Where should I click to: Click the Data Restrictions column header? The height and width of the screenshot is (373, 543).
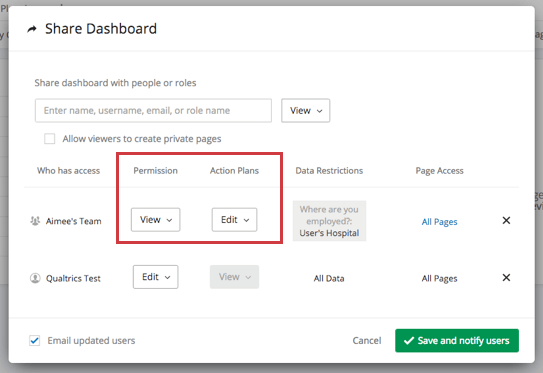tap(329, 171)
